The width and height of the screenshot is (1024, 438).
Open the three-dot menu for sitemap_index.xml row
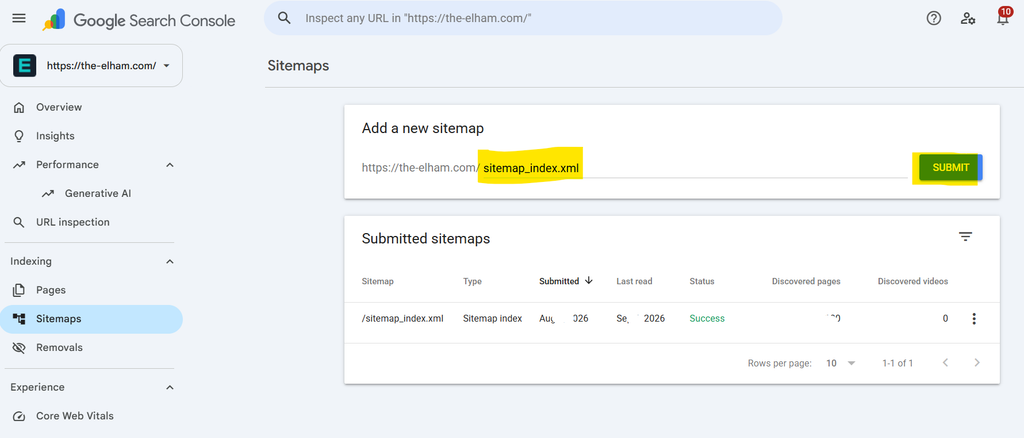click(x=974, y=319)
